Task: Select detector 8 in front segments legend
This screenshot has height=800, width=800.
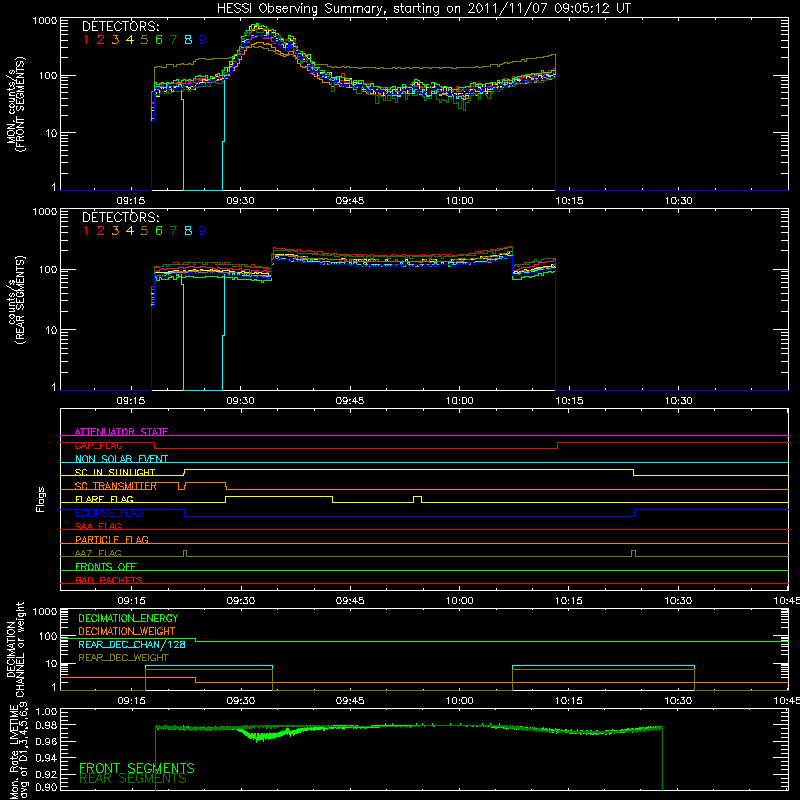Action: pyautogui.click(x=188, y=40)
